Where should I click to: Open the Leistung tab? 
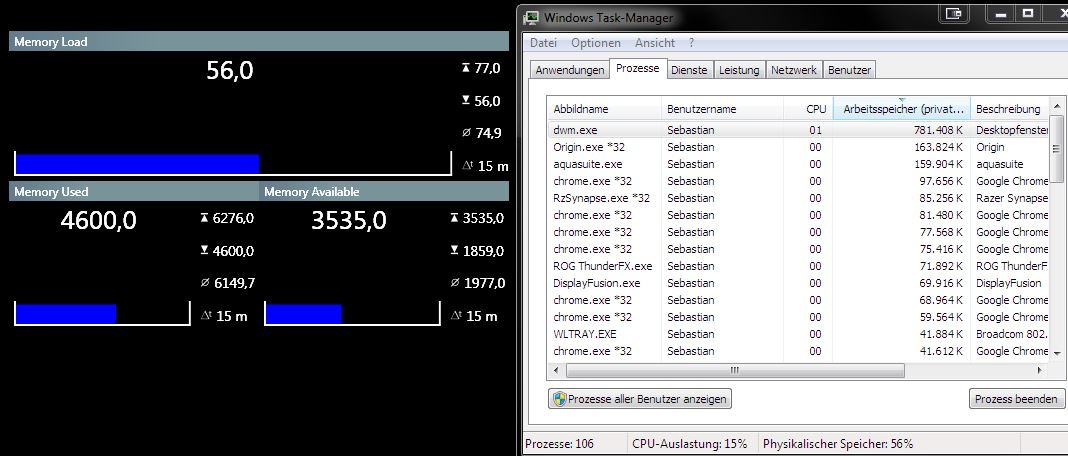739,70
